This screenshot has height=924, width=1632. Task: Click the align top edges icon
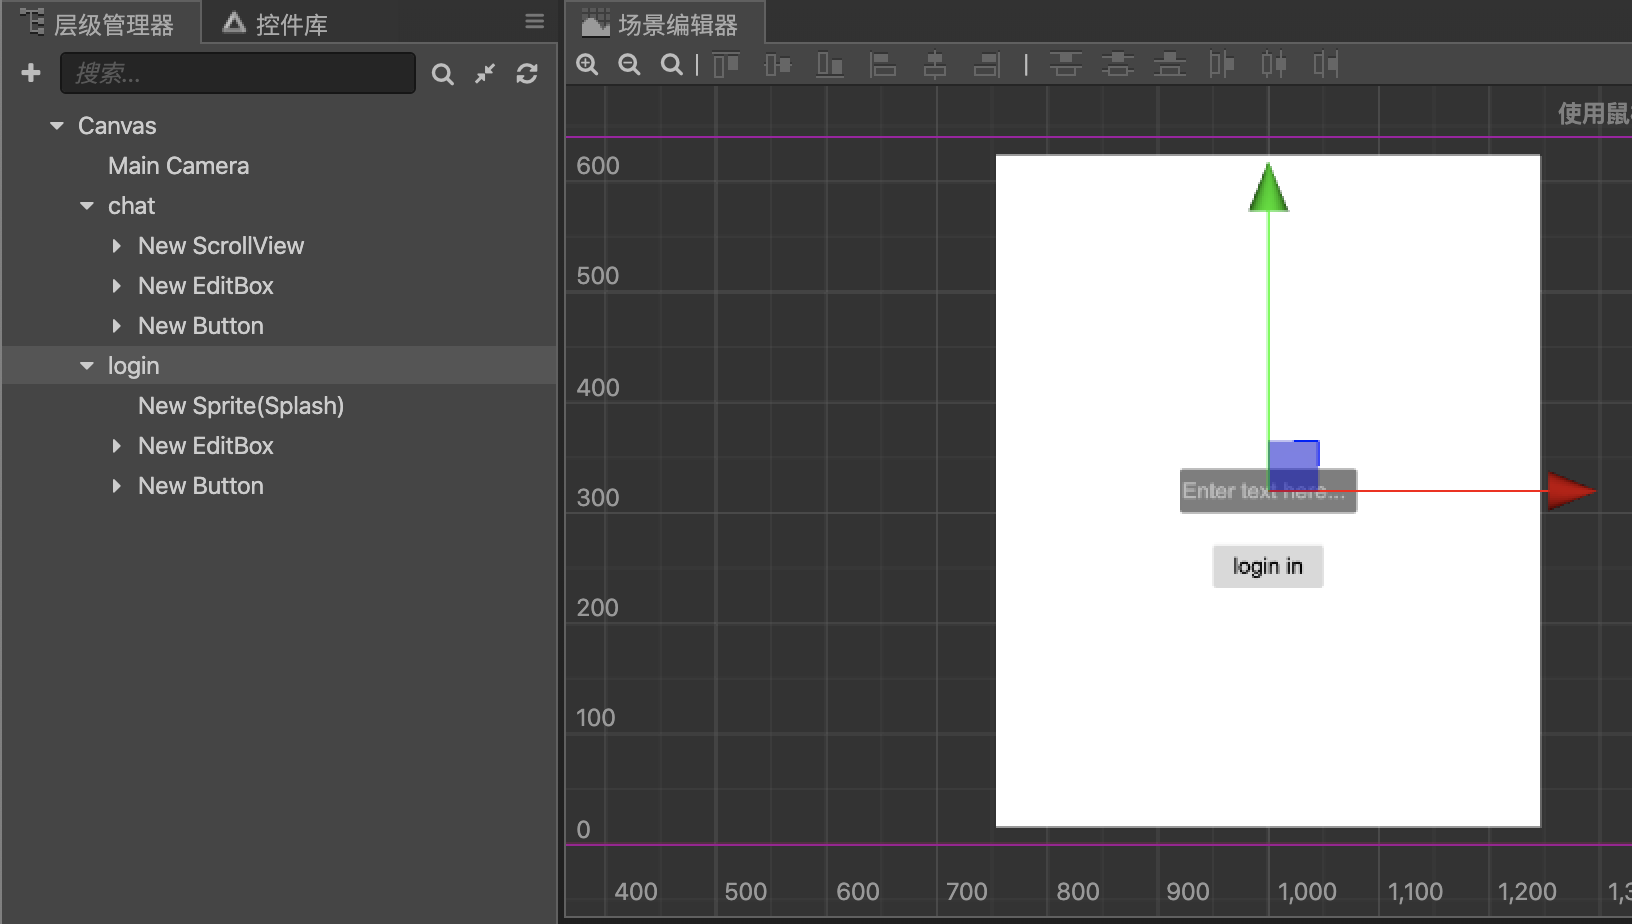(726, 64)
